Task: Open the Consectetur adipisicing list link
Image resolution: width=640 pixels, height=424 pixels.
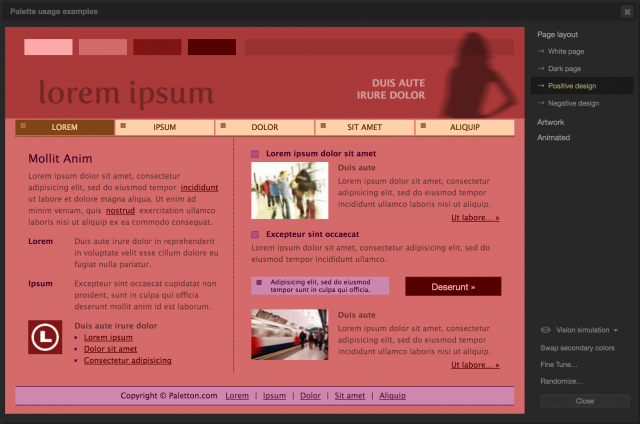Action: [128, 360]
